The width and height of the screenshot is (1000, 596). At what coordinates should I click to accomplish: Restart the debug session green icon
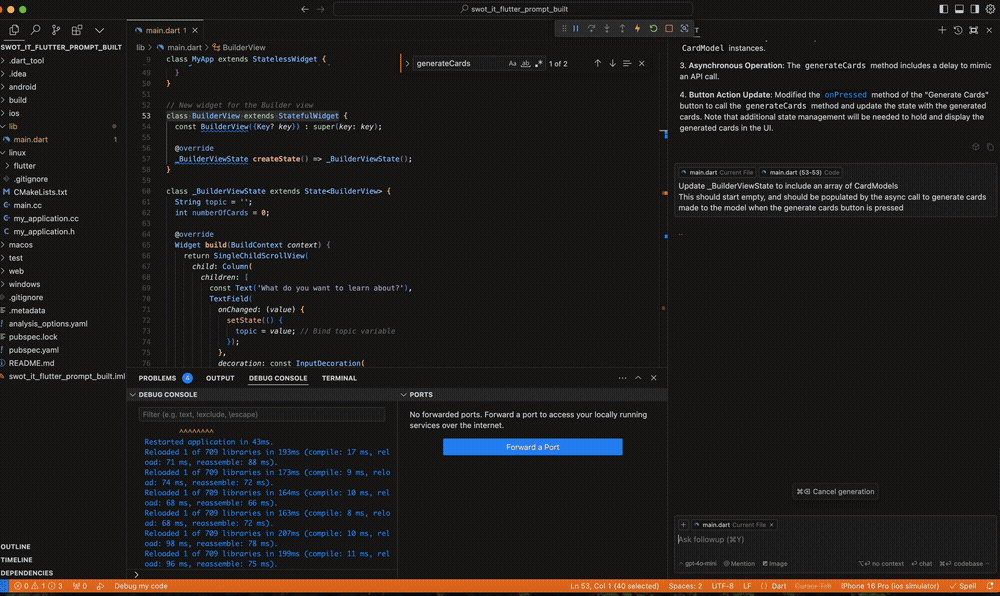pos(653,29)
